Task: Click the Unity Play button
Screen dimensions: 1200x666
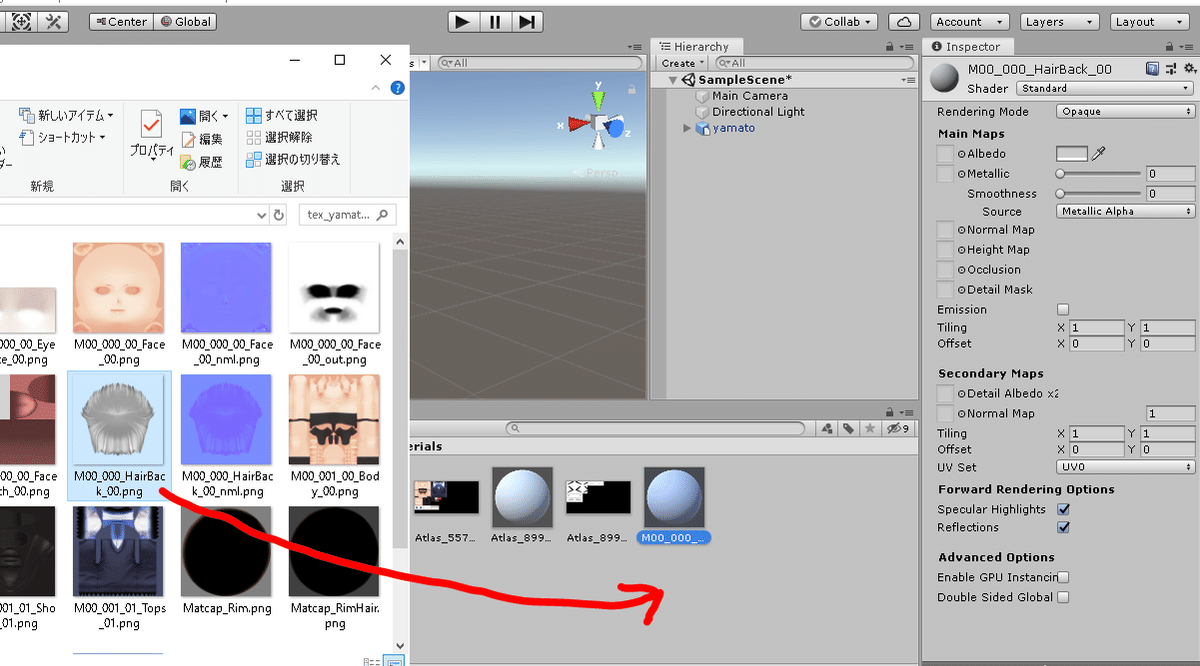Action: 461,21
